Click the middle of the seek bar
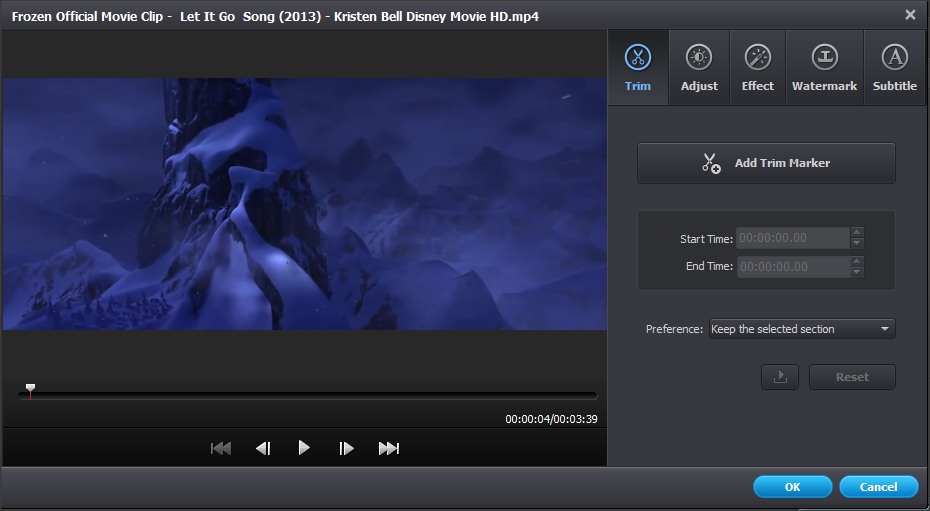This screenshot has width=930, height=511. [308, 395]
